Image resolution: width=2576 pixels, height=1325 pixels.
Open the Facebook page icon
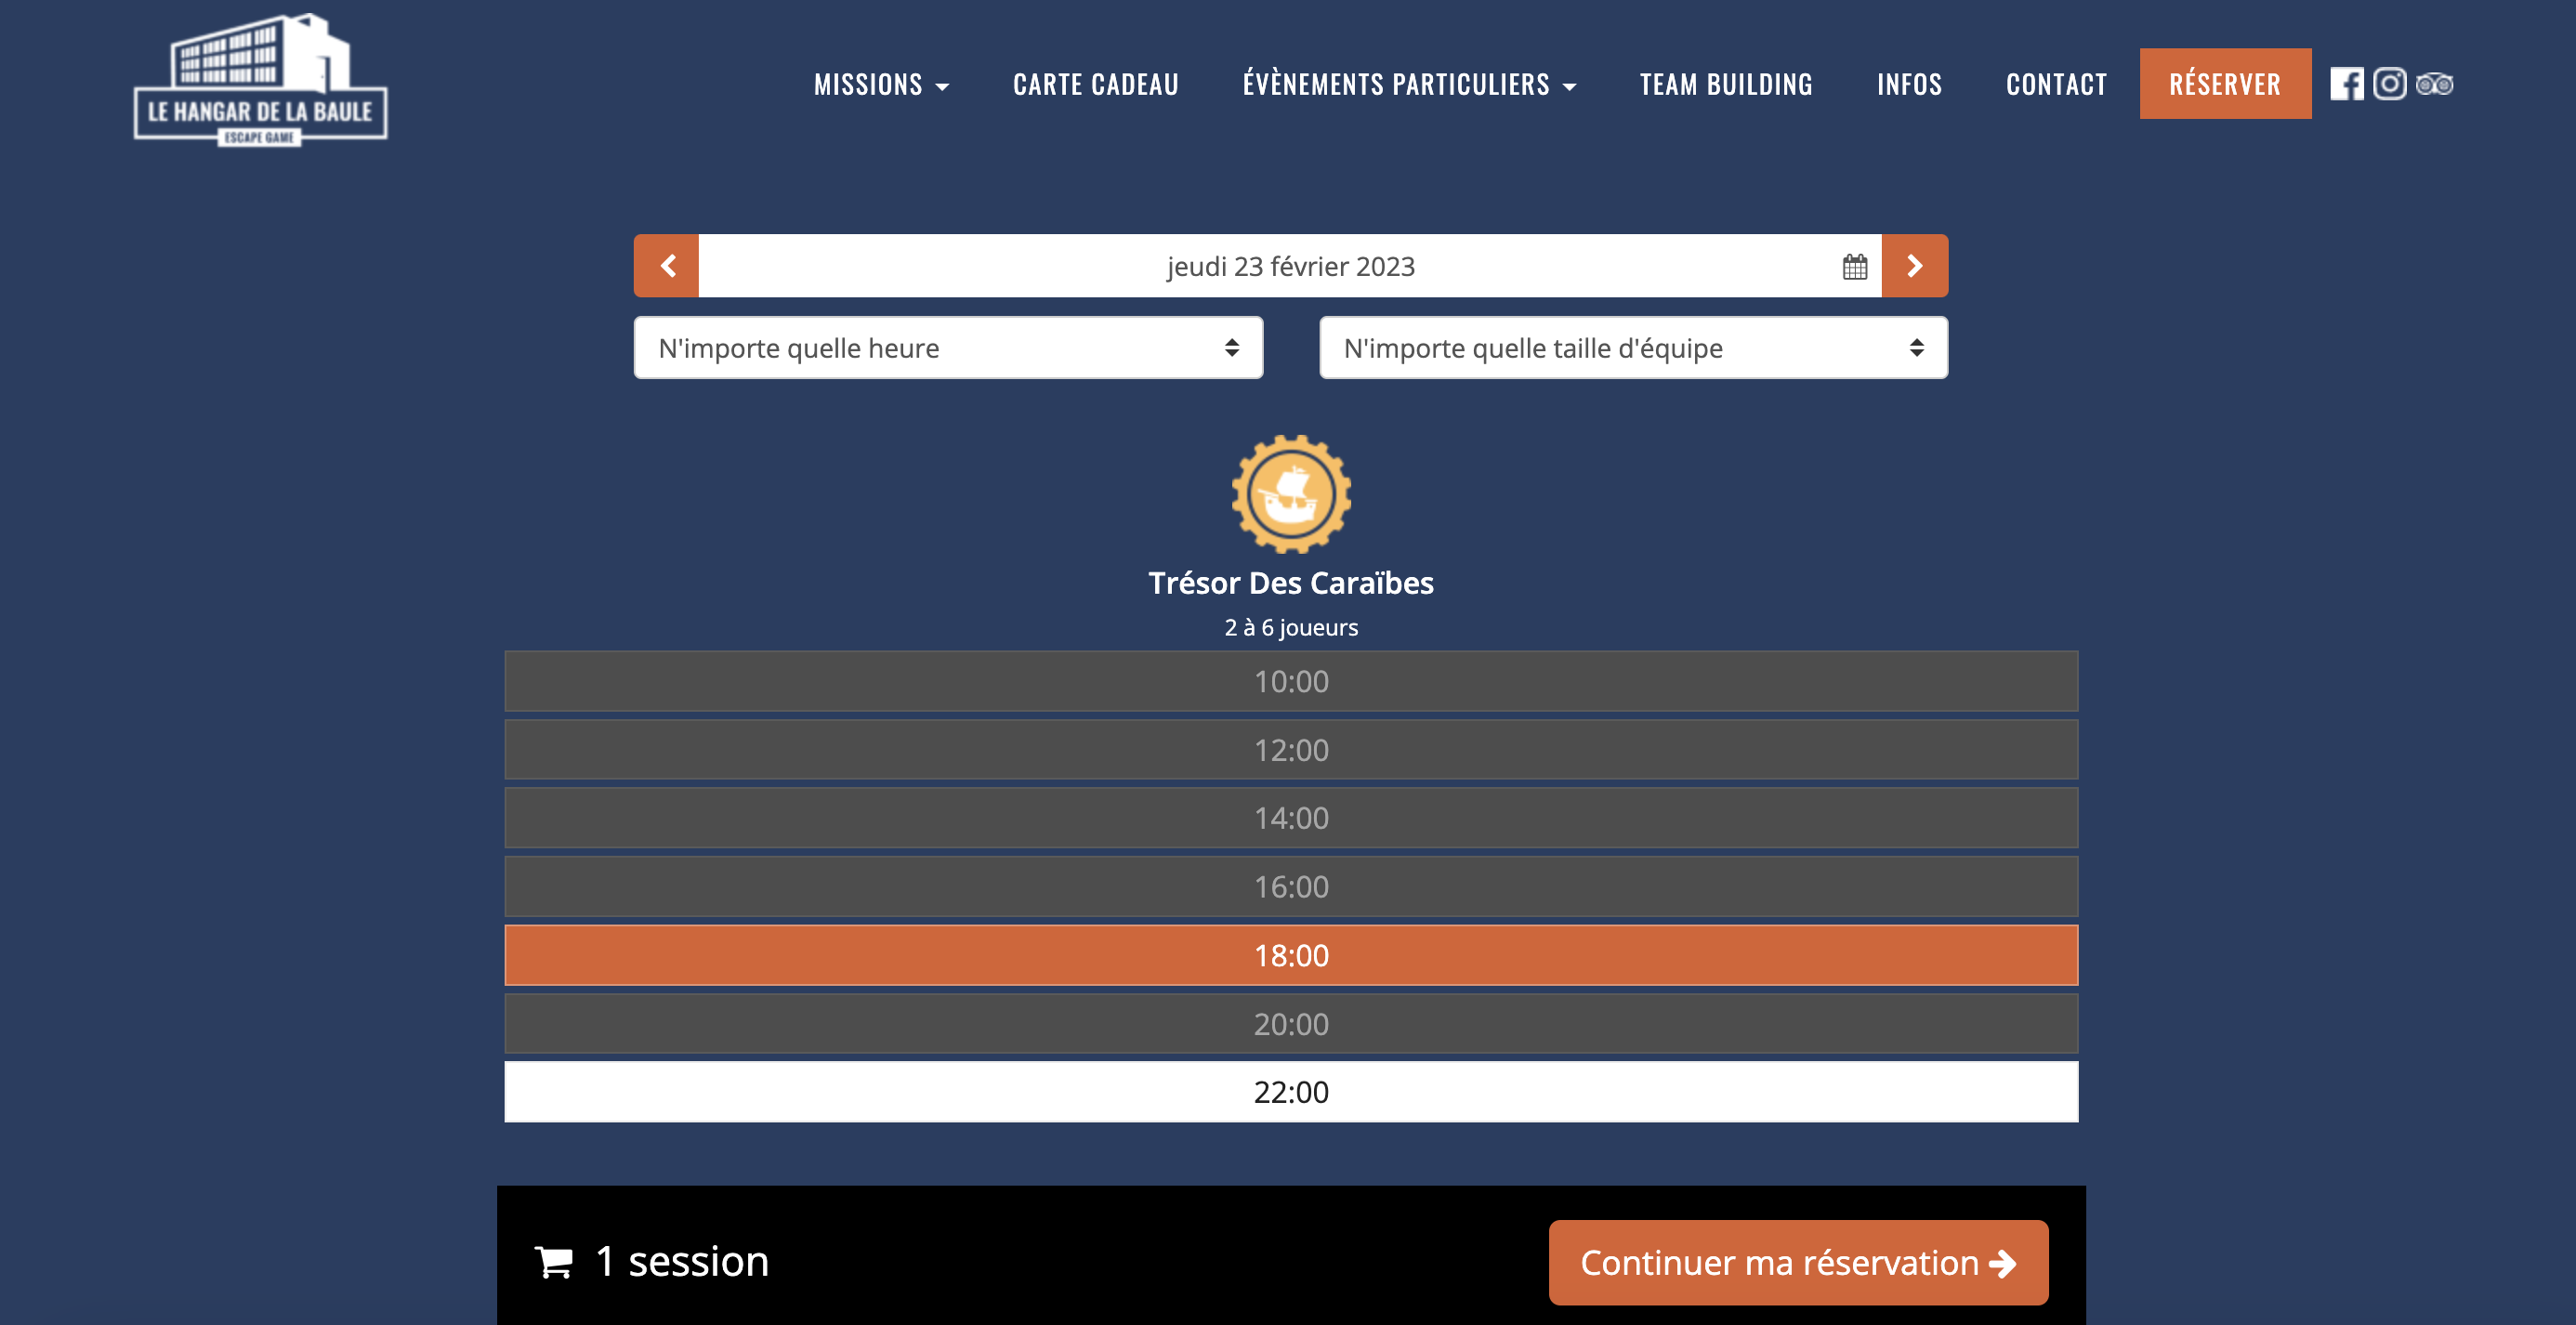(x=2346, y=84)
